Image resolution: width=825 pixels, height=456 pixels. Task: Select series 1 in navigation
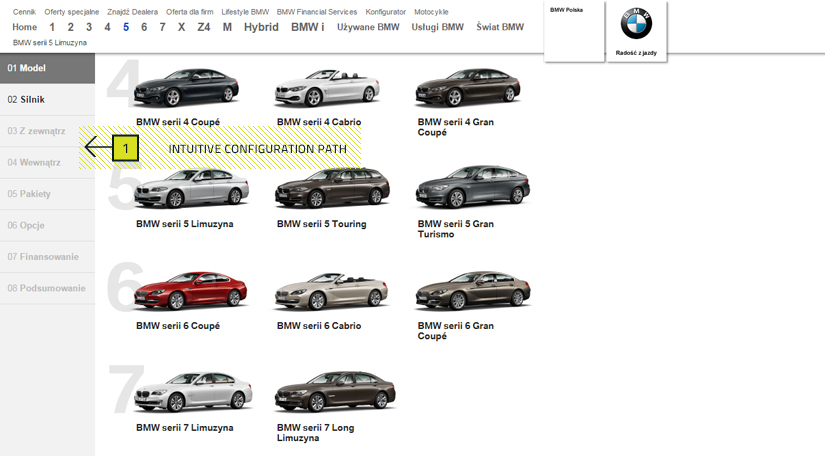[52, 27]
